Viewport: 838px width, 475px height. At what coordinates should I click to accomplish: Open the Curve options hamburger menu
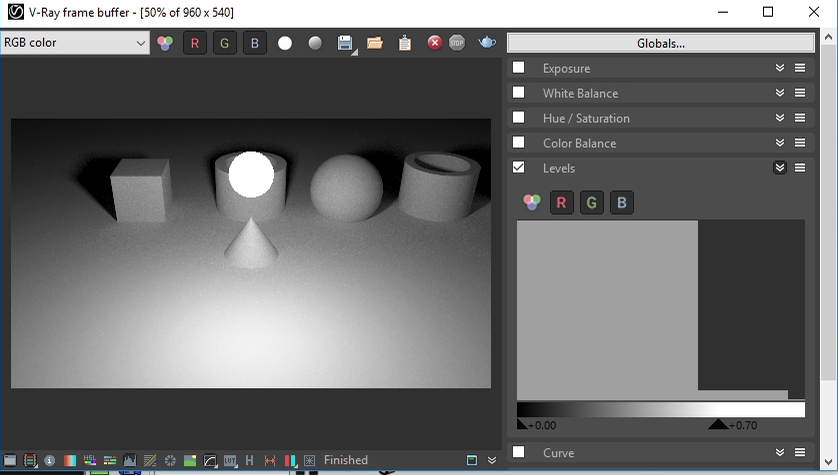pos(800,453)
